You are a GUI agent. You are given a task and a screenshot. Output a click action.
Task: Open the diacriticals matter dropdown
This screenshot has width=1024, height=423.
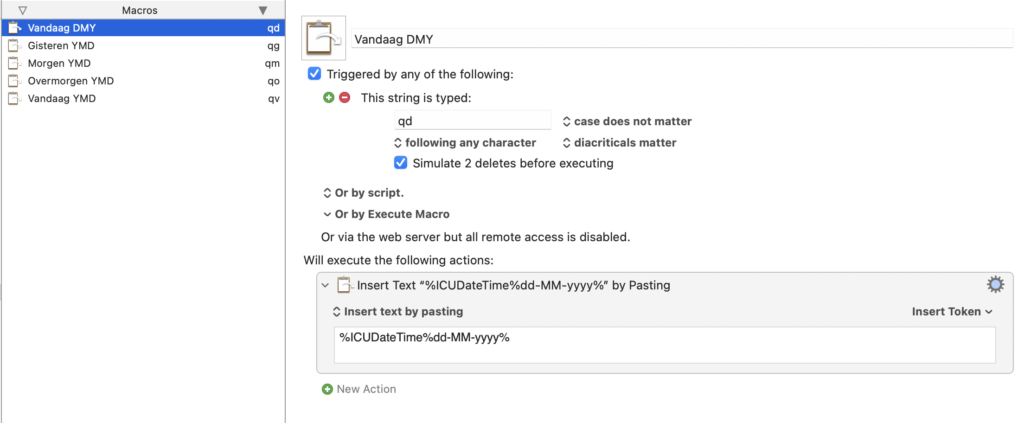click(619, 143)
